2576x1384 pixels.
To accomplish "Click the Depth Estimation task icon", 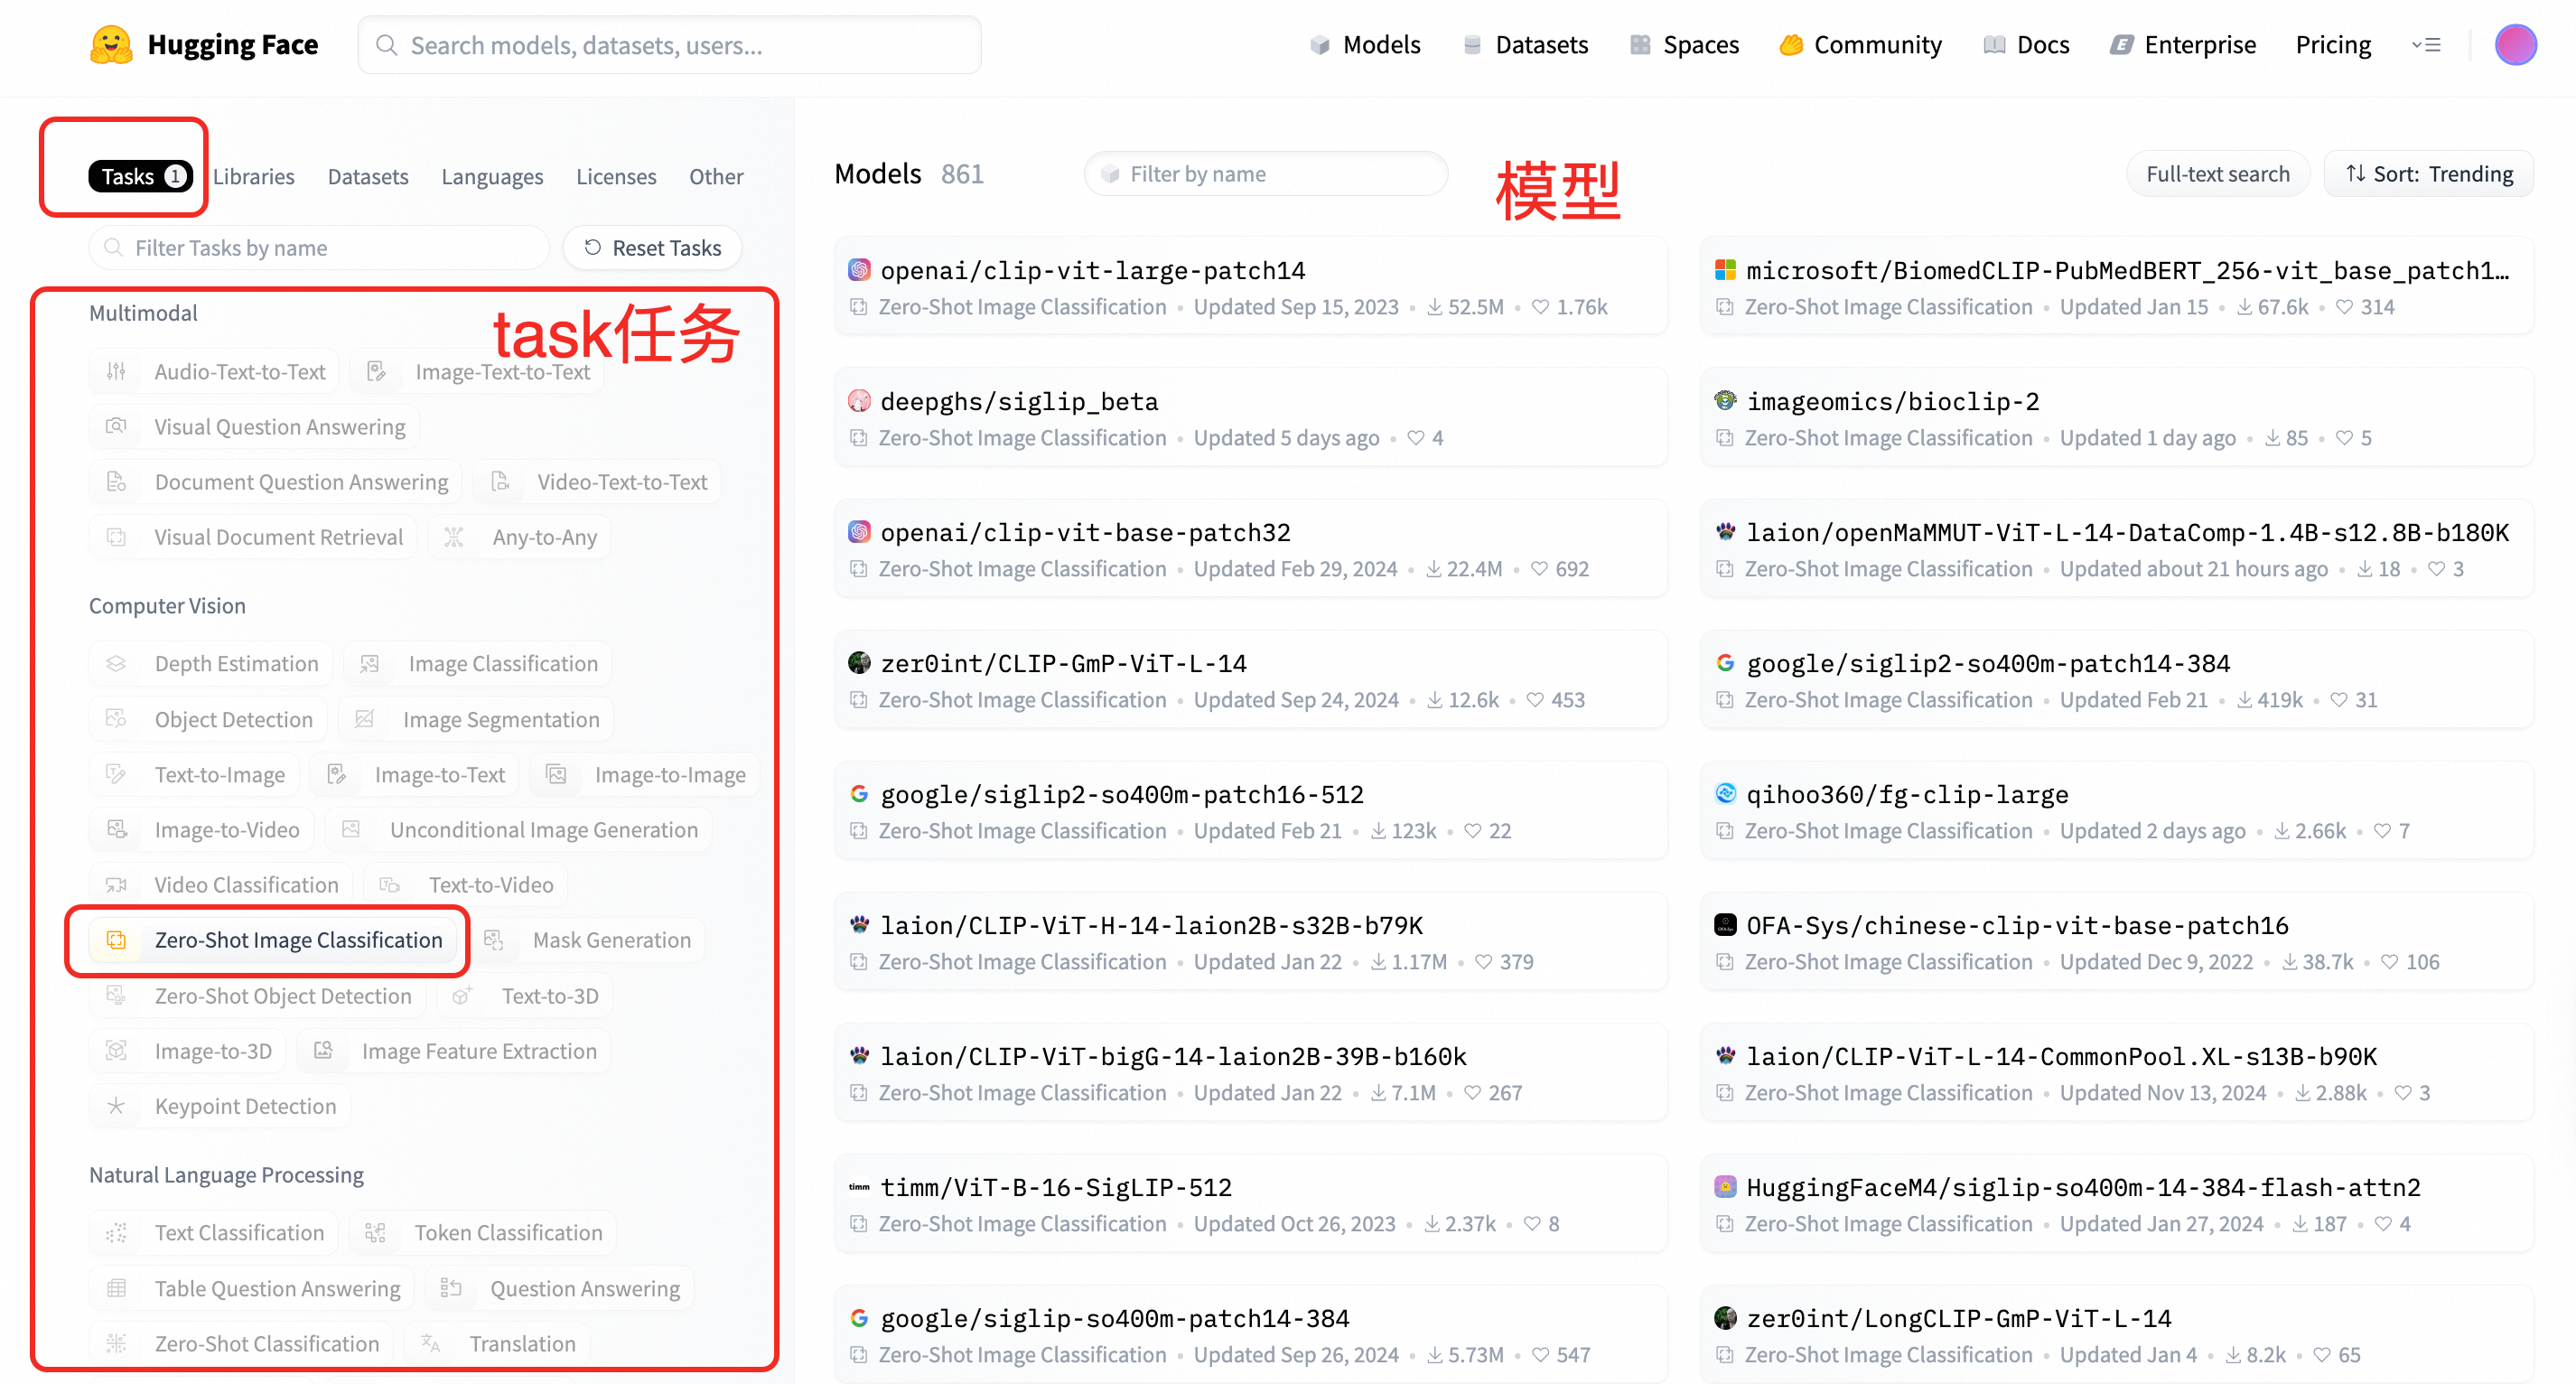I will tap(117, 664).
